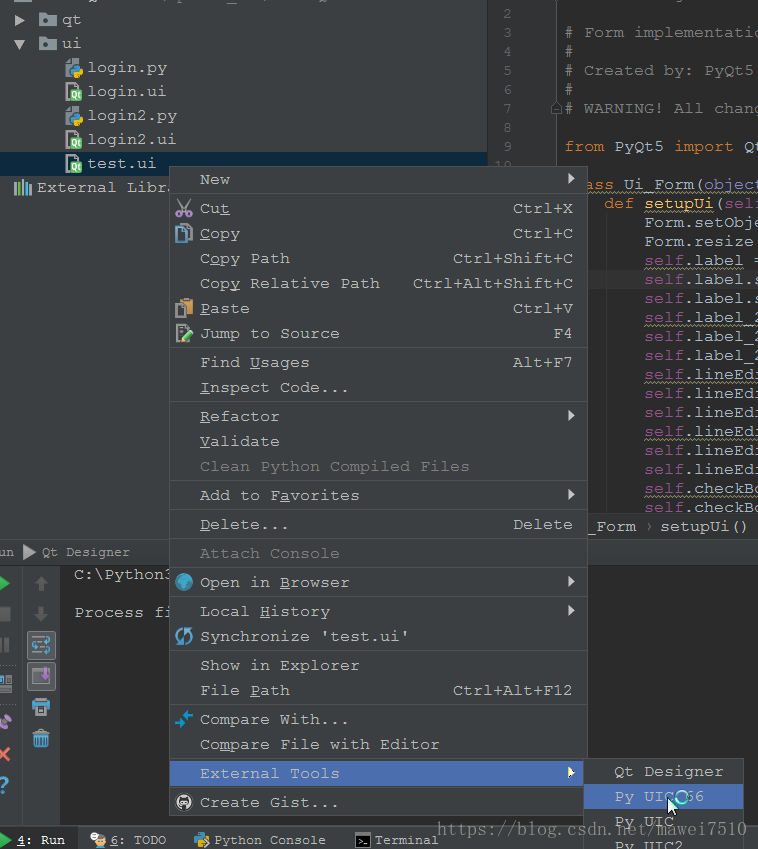This screenshot has width=758, height=849.
Task: Toggle Scroll to End in Run console
Action: 41,677
